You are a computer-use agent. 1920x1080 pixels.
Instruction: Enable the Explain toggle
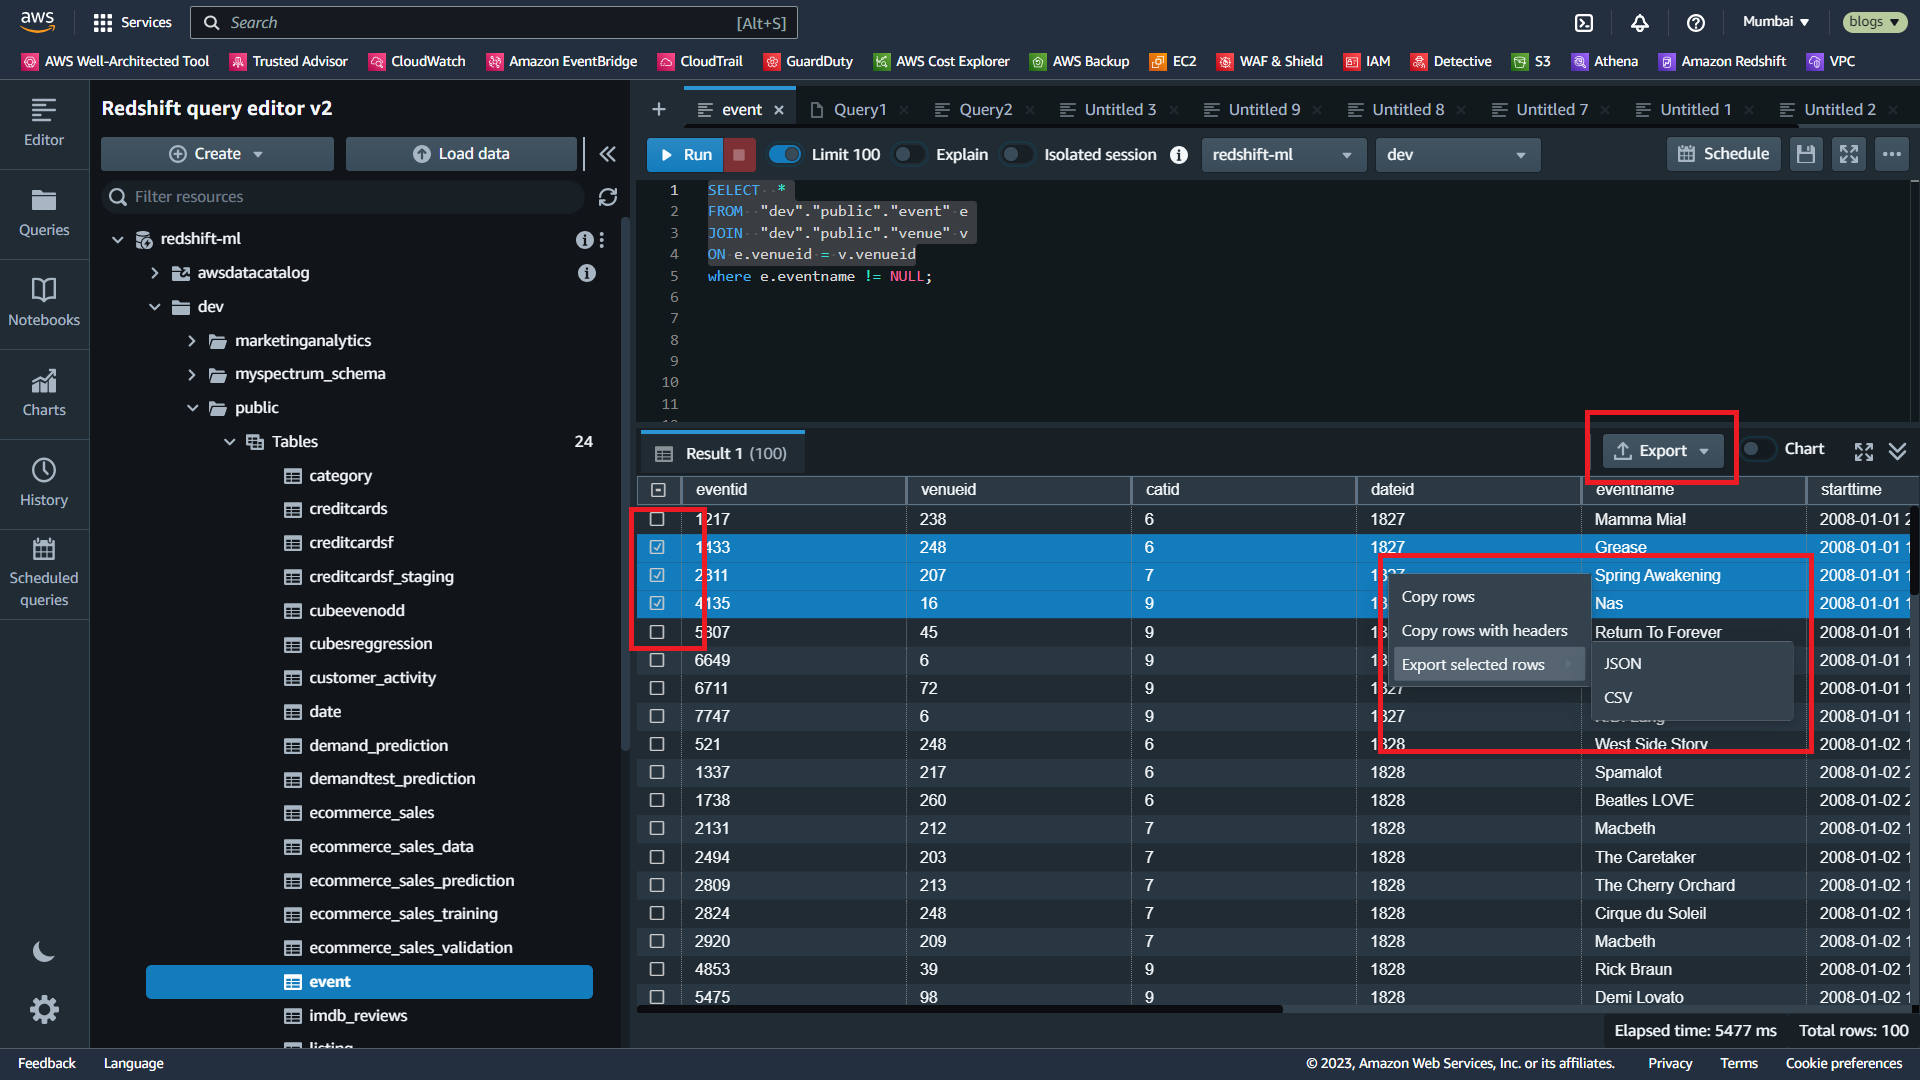tap(909, 154)
